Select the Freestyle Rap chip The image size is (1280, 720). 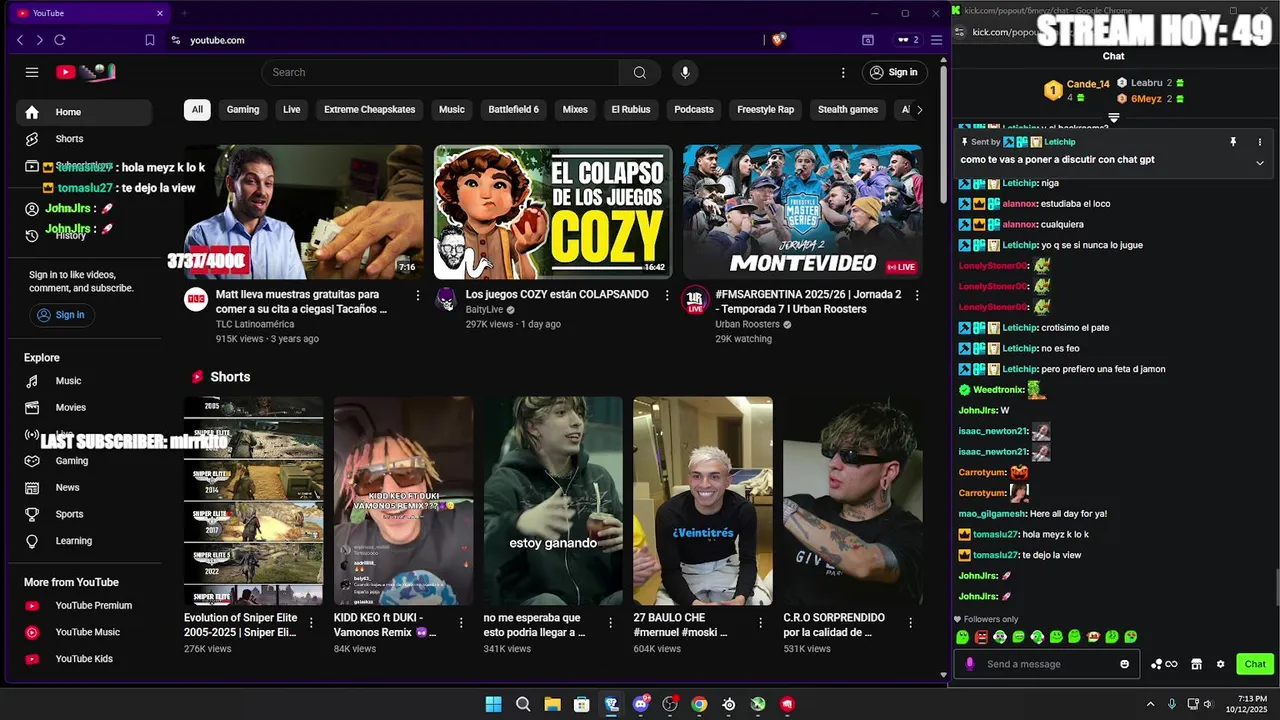(x=765, y=110)
